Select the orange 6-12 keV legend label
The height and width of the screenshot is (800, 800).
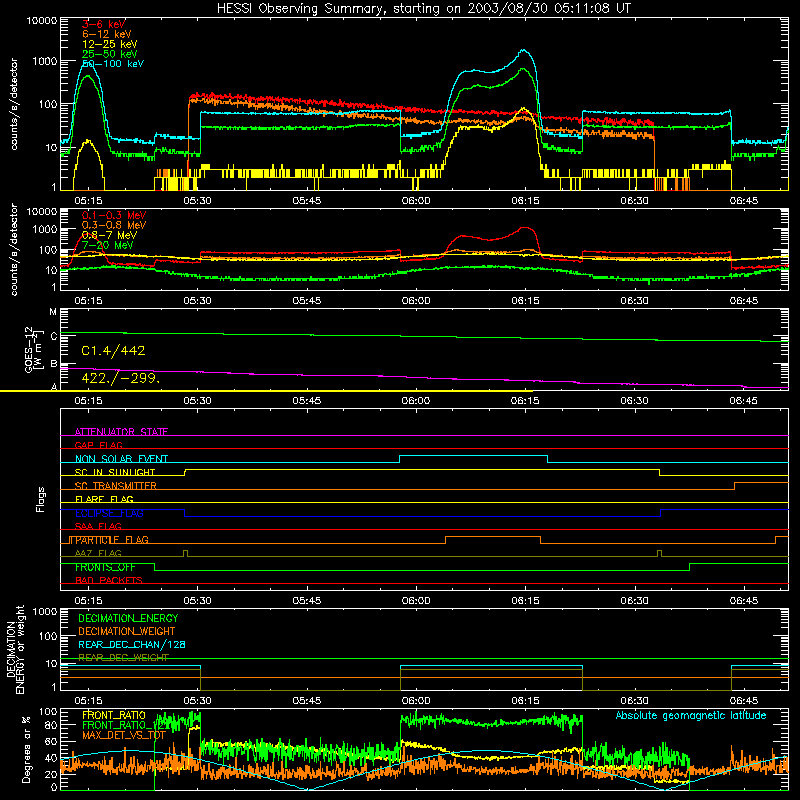pyautogui.click(x=107, y=34)
